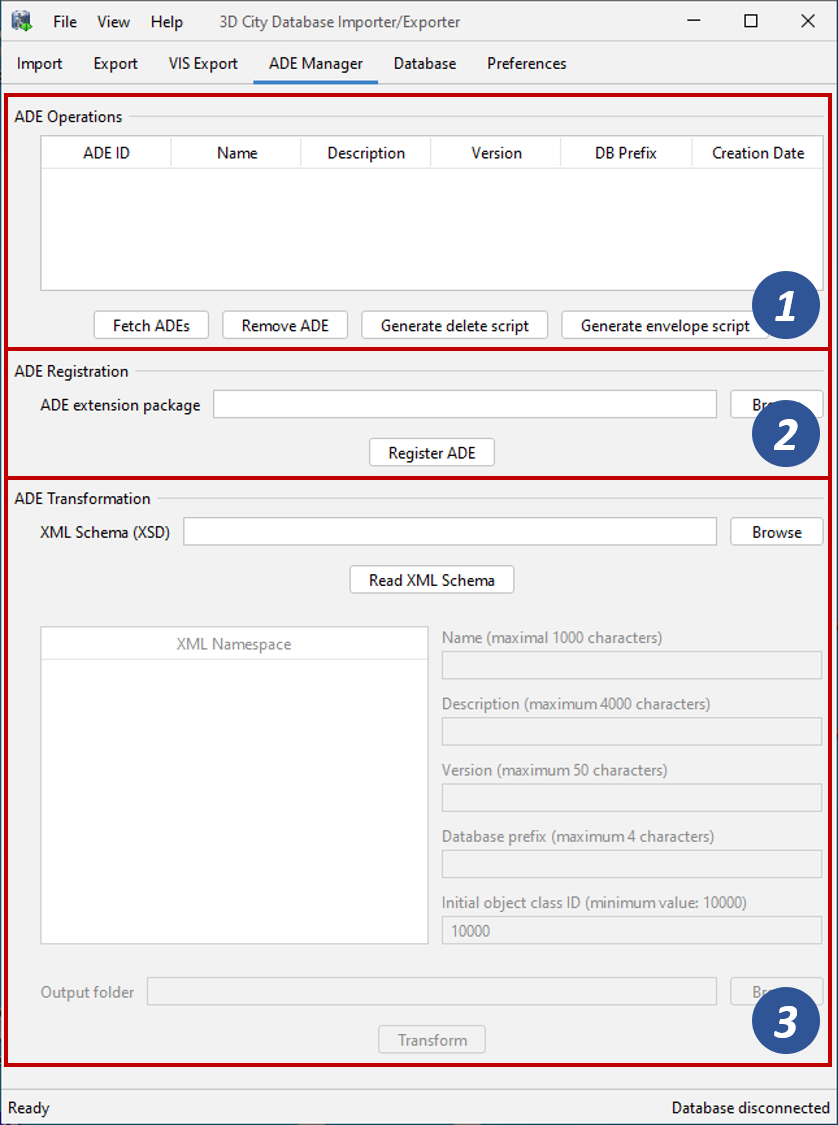Click the Description column header
Image resolution: width=838 pixels, height=1125 pixels.
tap(366, 153)
